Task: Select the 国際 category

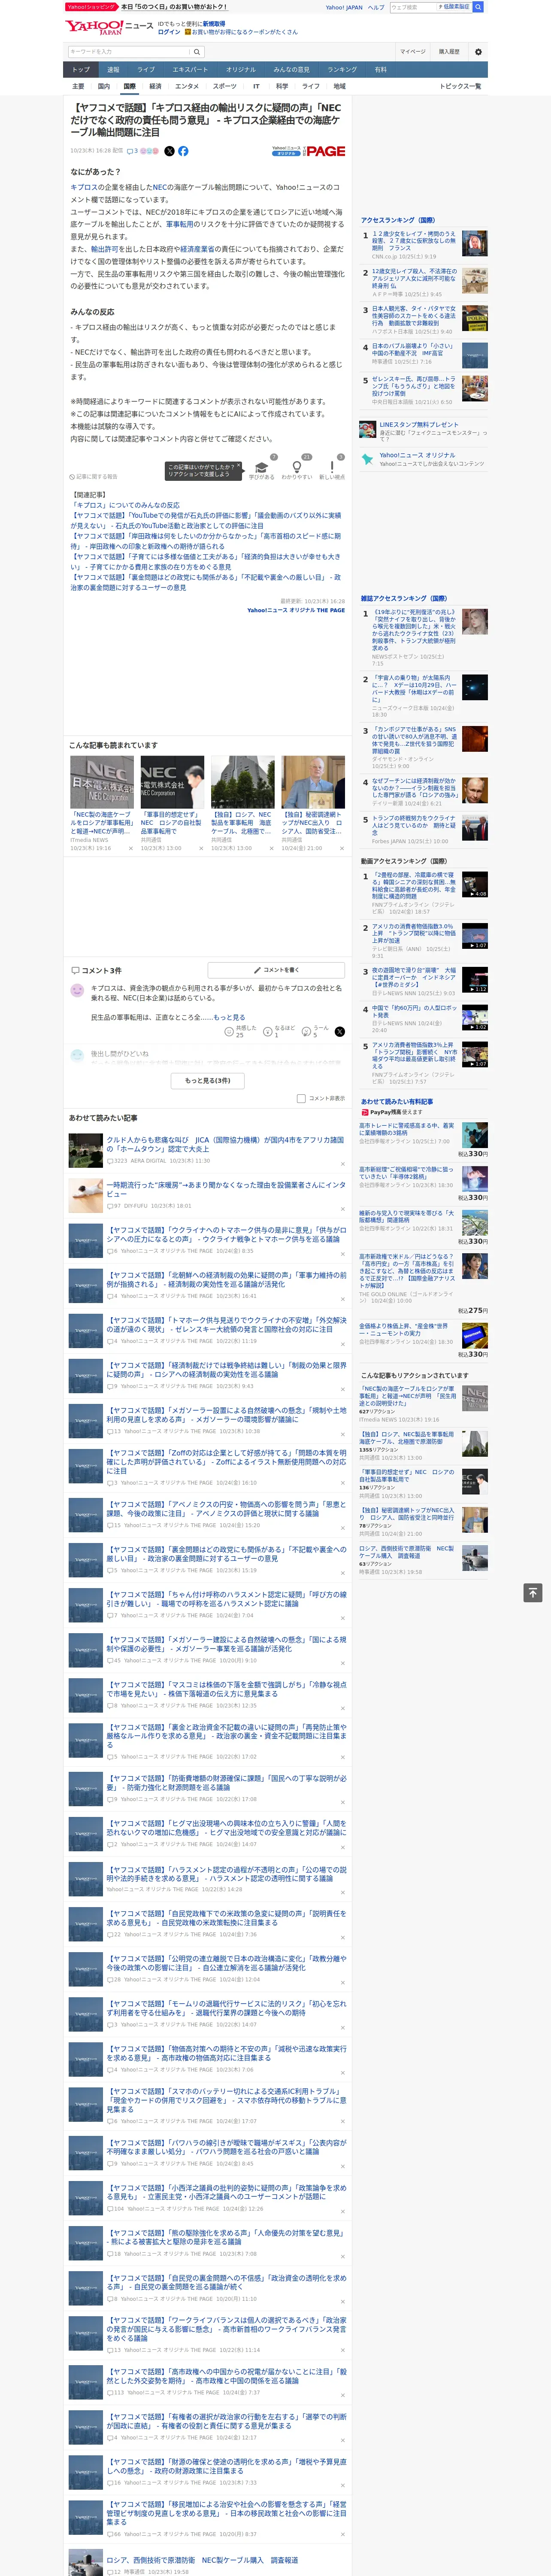Action: click(x=129, y=86)
